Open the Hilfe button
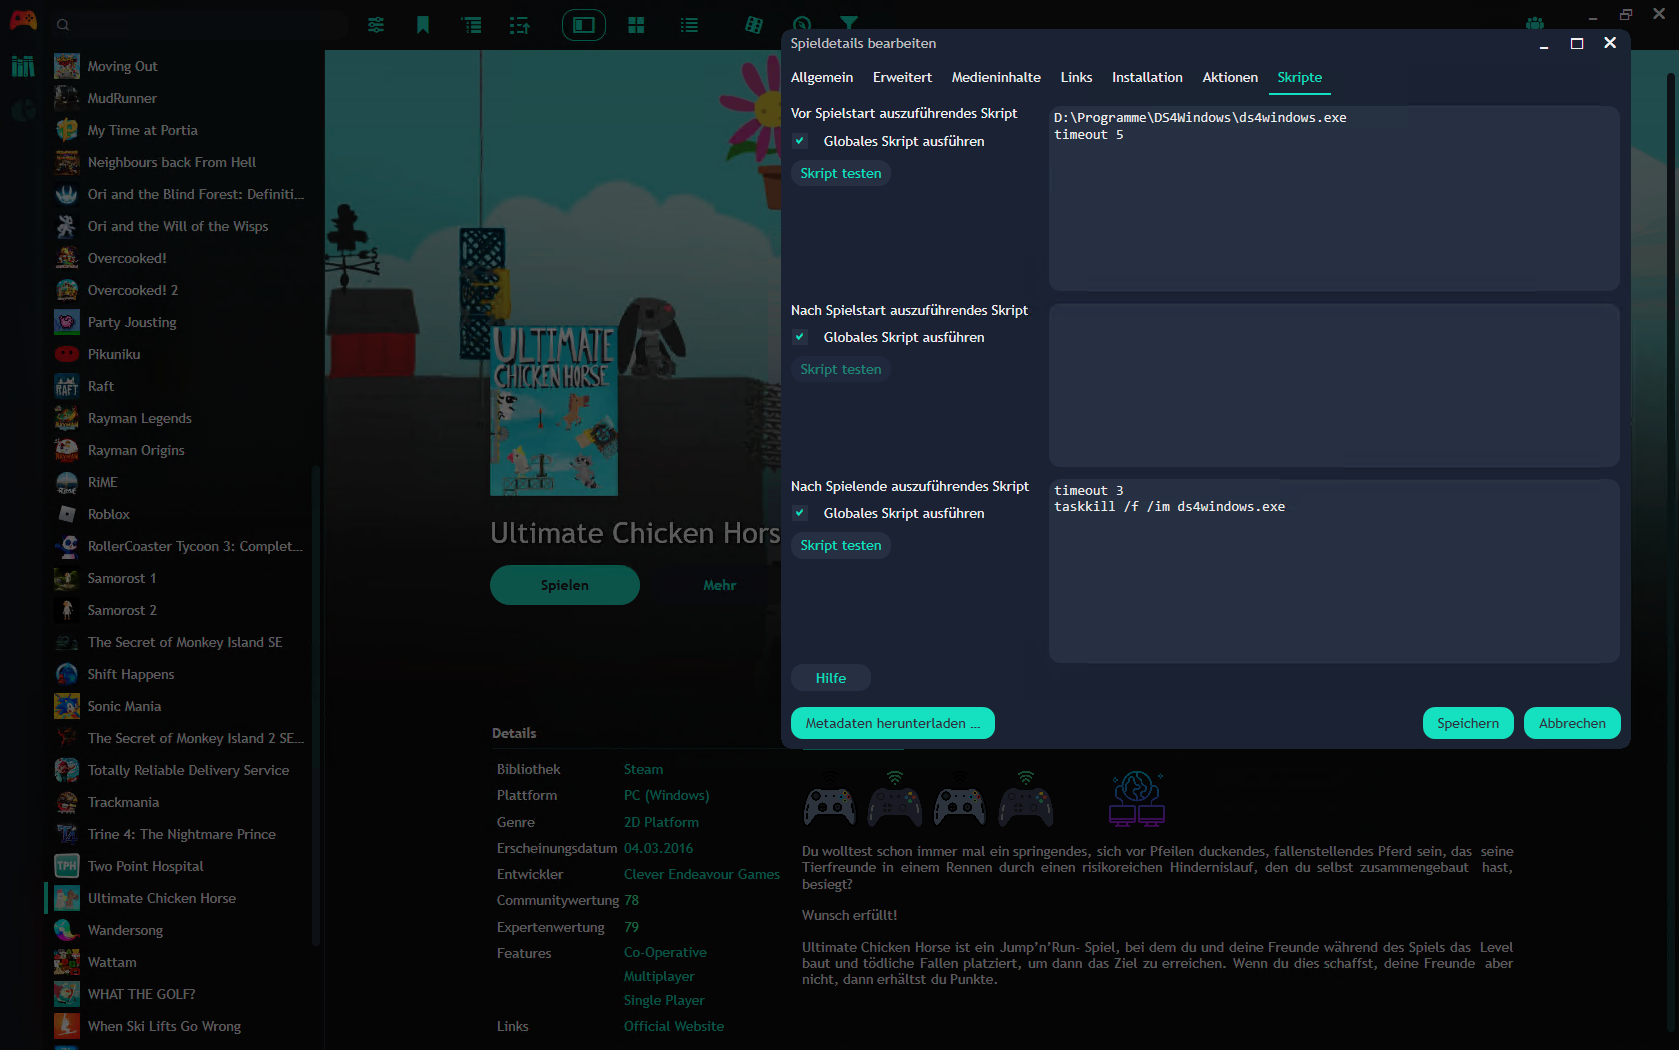This screenshot has width=1679, height=1050. click(831, 678)
